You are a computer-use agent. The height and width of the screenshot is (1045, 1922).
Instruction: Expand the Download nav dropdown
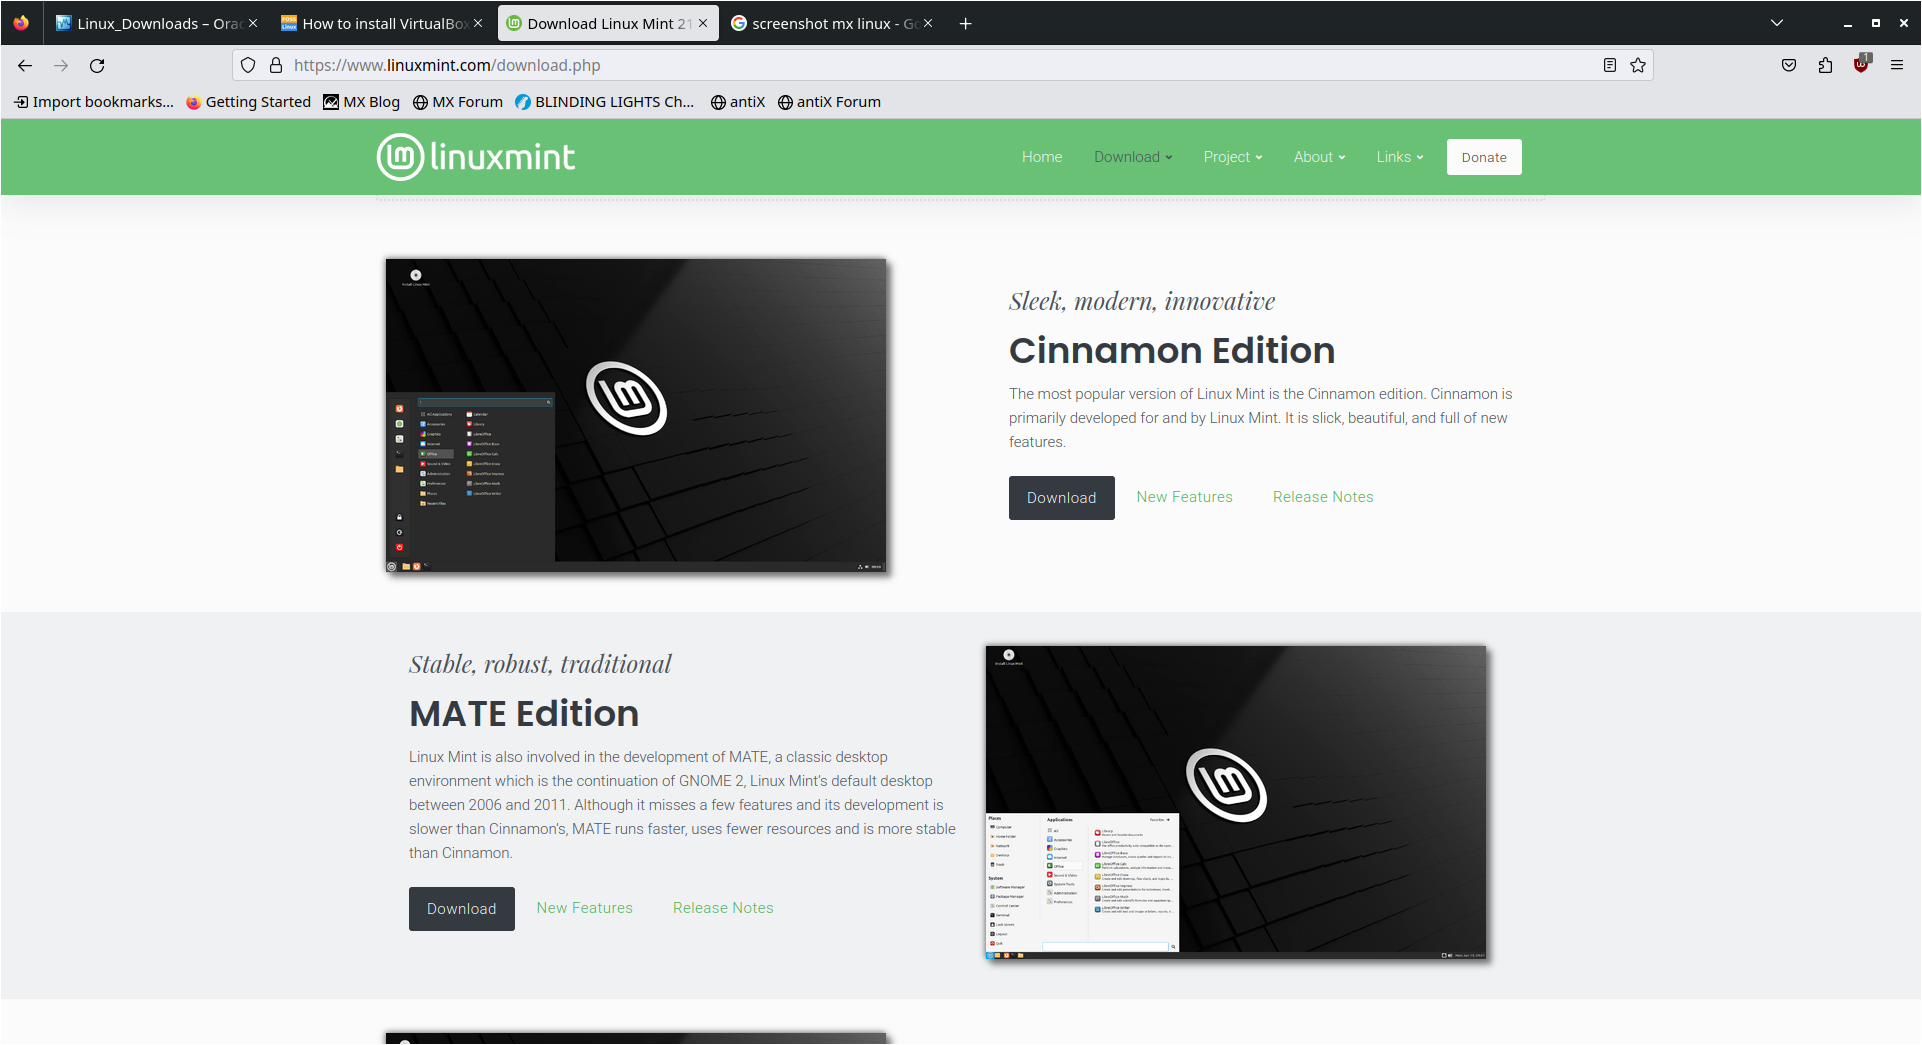click(x=1133, y=157)
